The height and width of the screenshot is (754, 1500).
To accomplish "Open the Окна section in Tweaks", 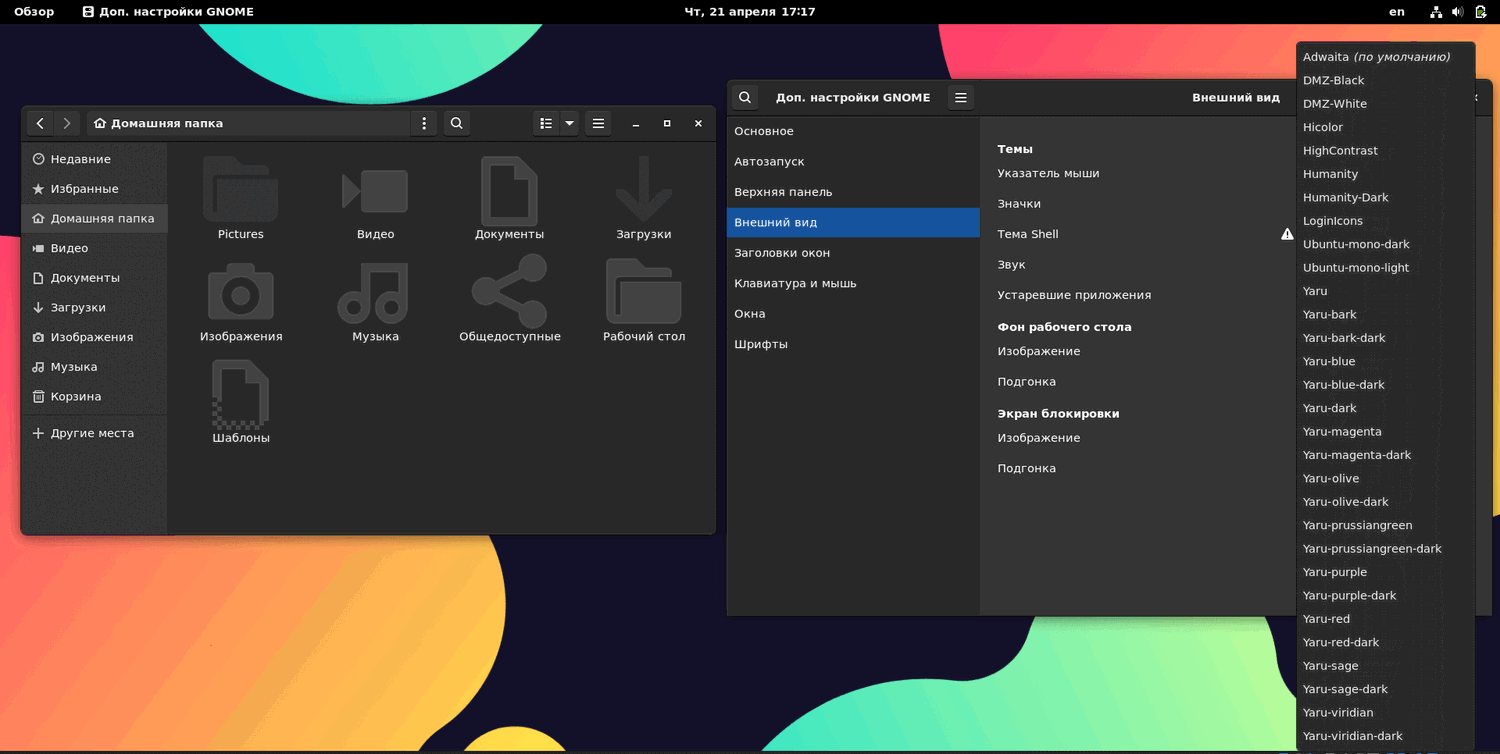I will click(x=853, y=314).
